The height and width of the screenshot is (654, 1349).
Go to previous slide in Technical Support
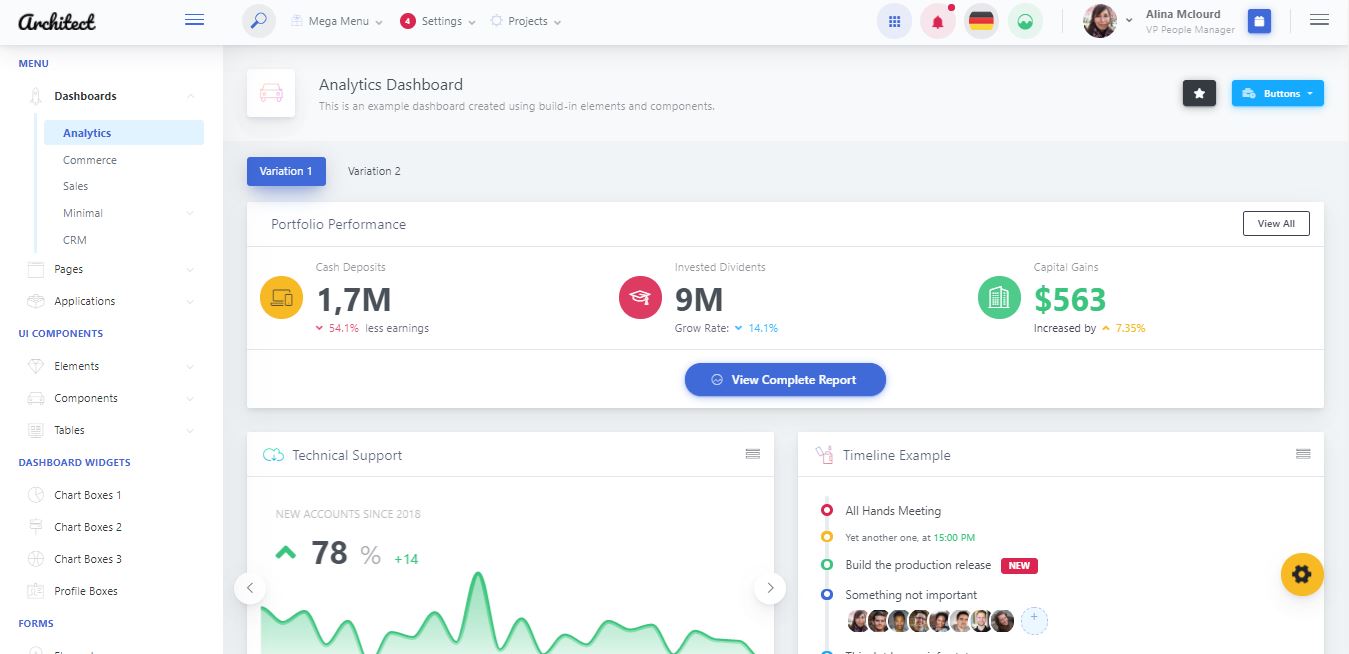250,588
